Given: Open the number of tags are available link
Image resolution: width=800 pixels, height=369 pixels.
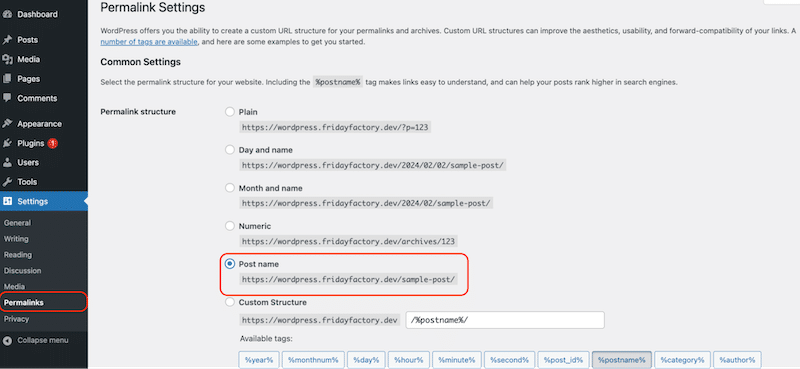Looking at the screenshot, I should 149,42.
